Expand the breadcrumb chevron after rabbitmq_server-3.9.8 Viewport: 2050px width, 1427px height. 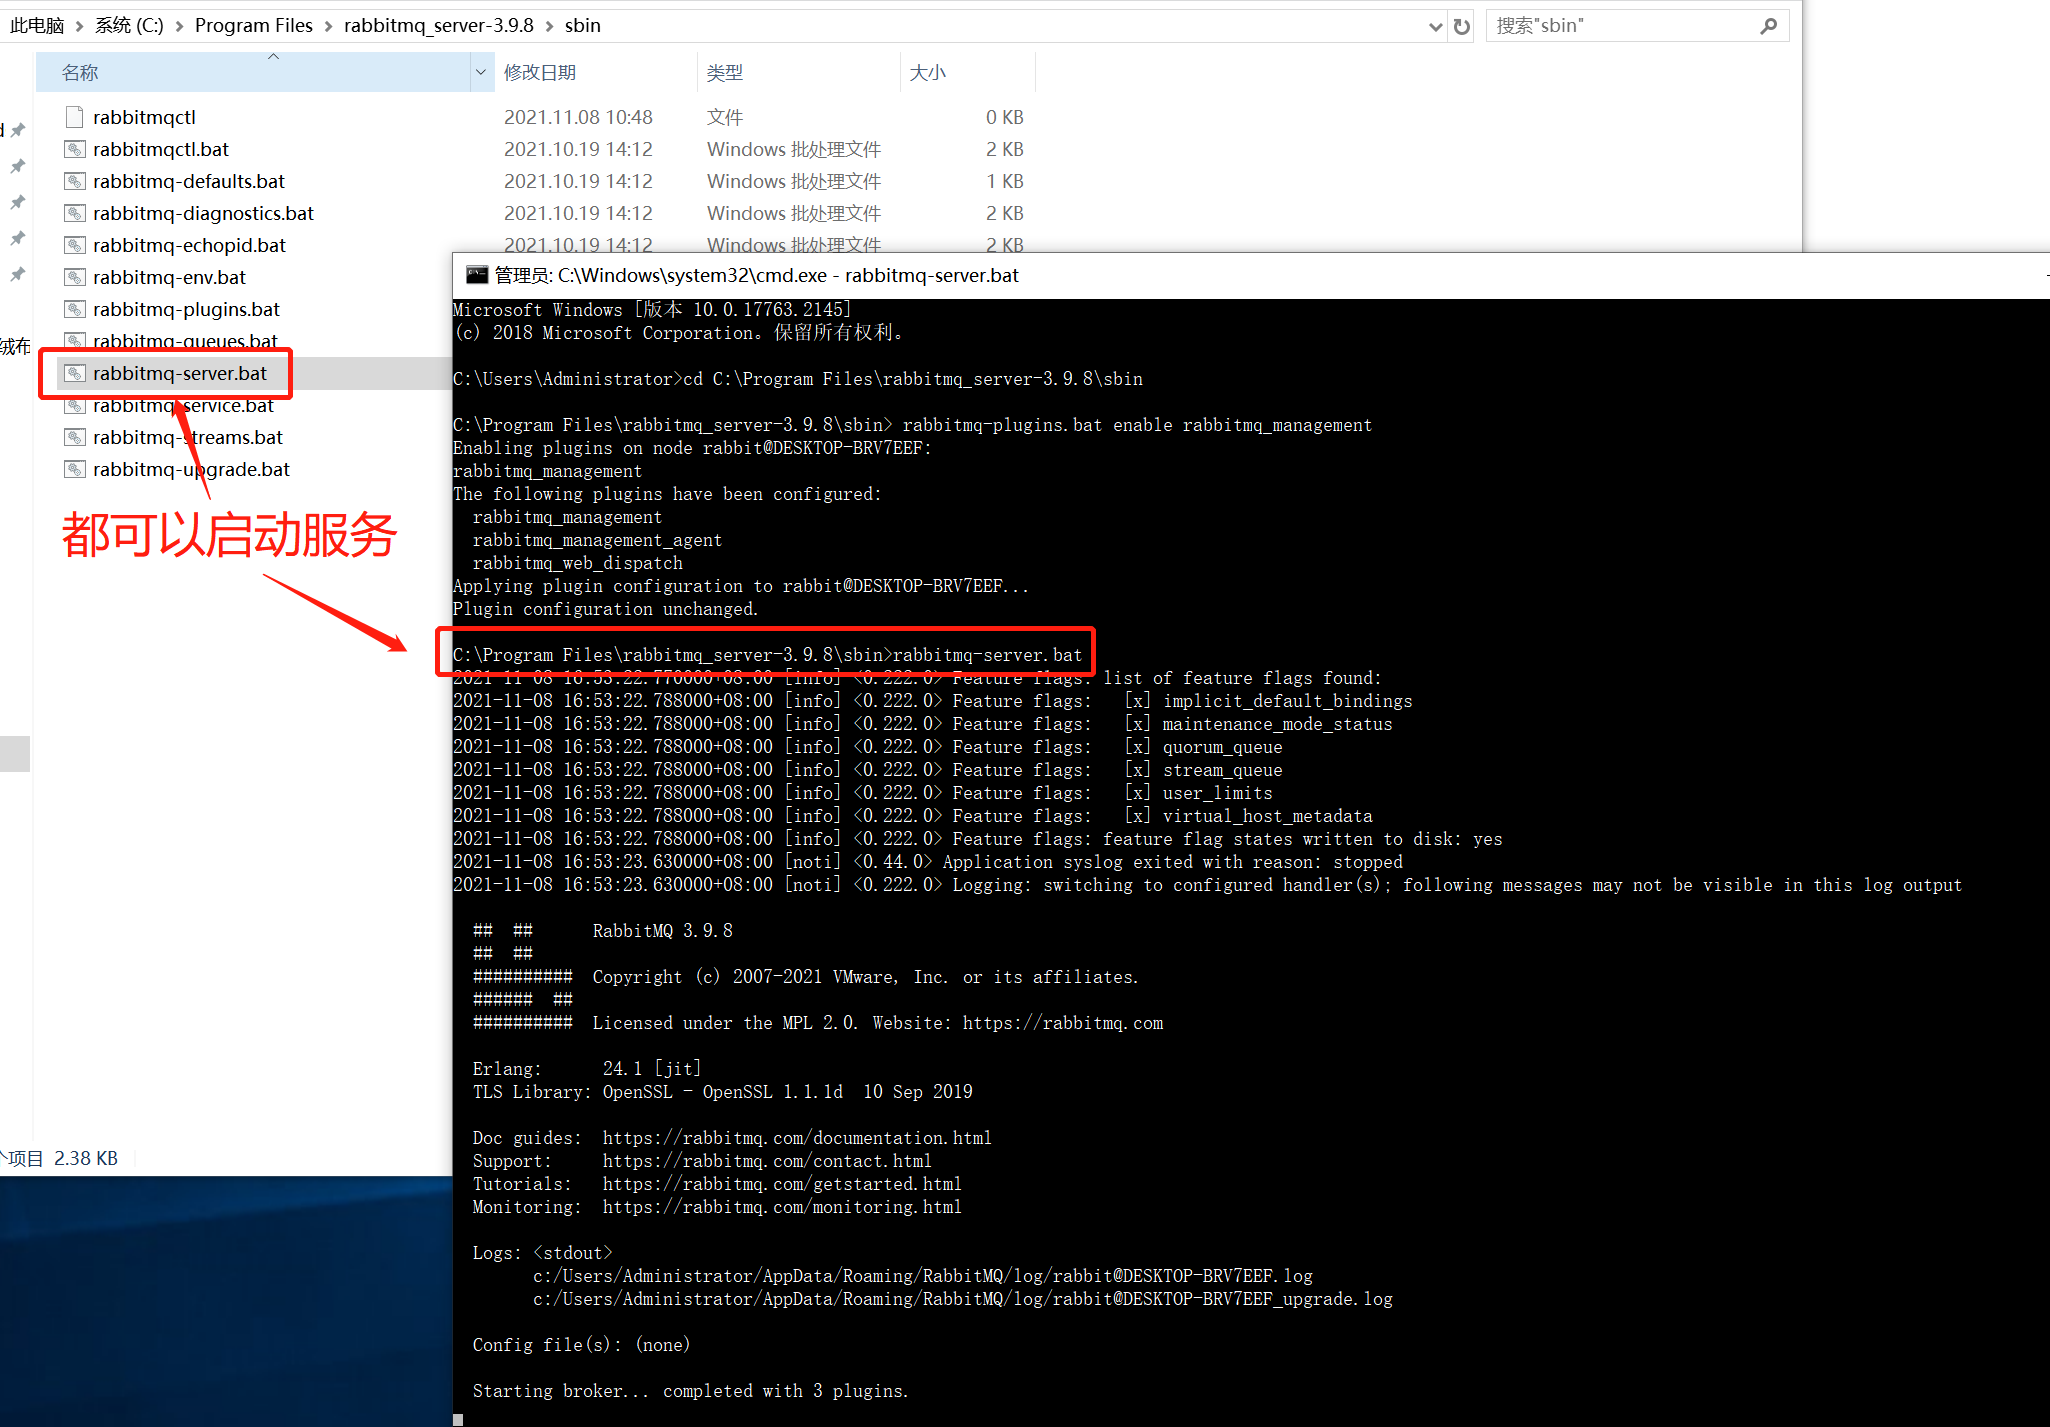552,25
